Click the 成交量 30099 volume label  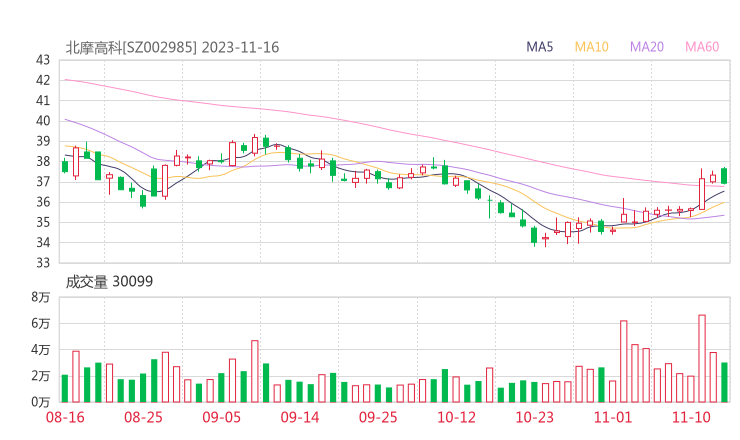pyautogui.click(x=109, y=281)
